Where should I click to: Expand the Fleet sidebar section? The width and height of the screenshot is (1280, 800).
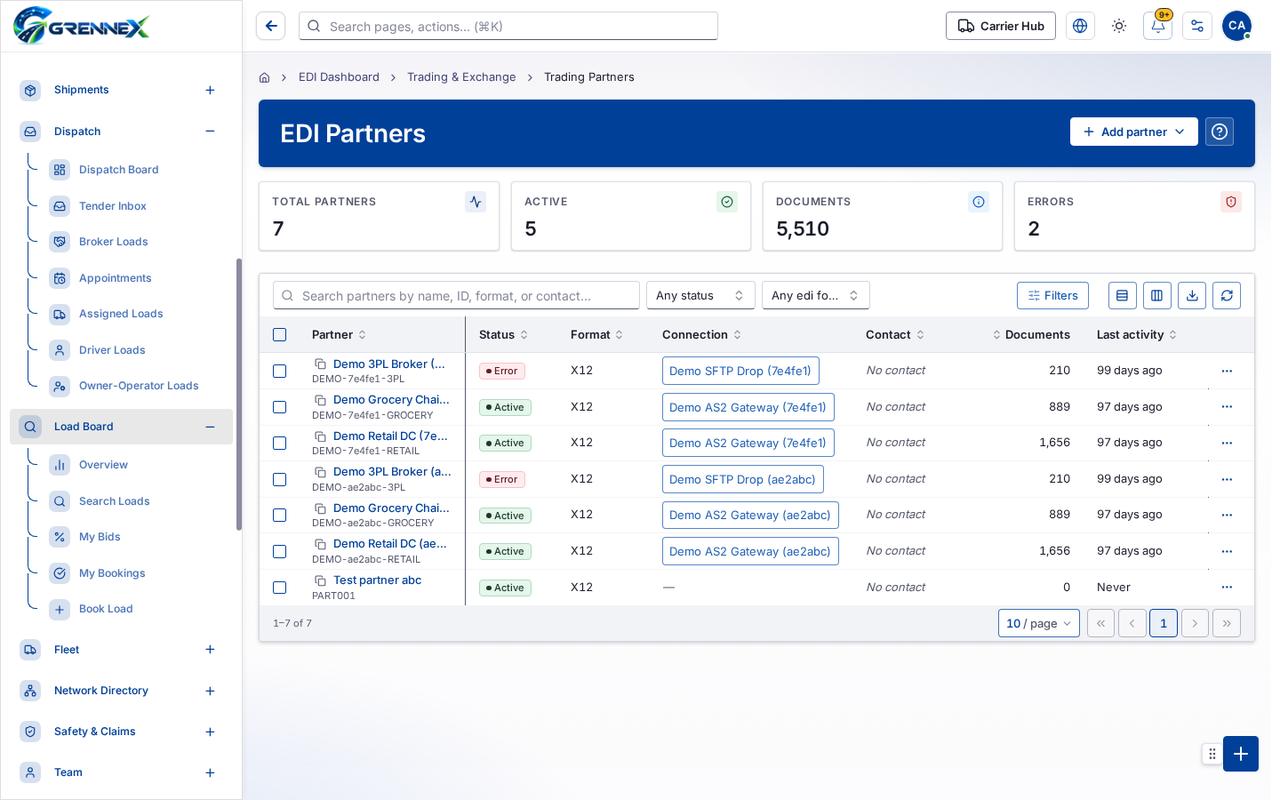coord(210,650)
